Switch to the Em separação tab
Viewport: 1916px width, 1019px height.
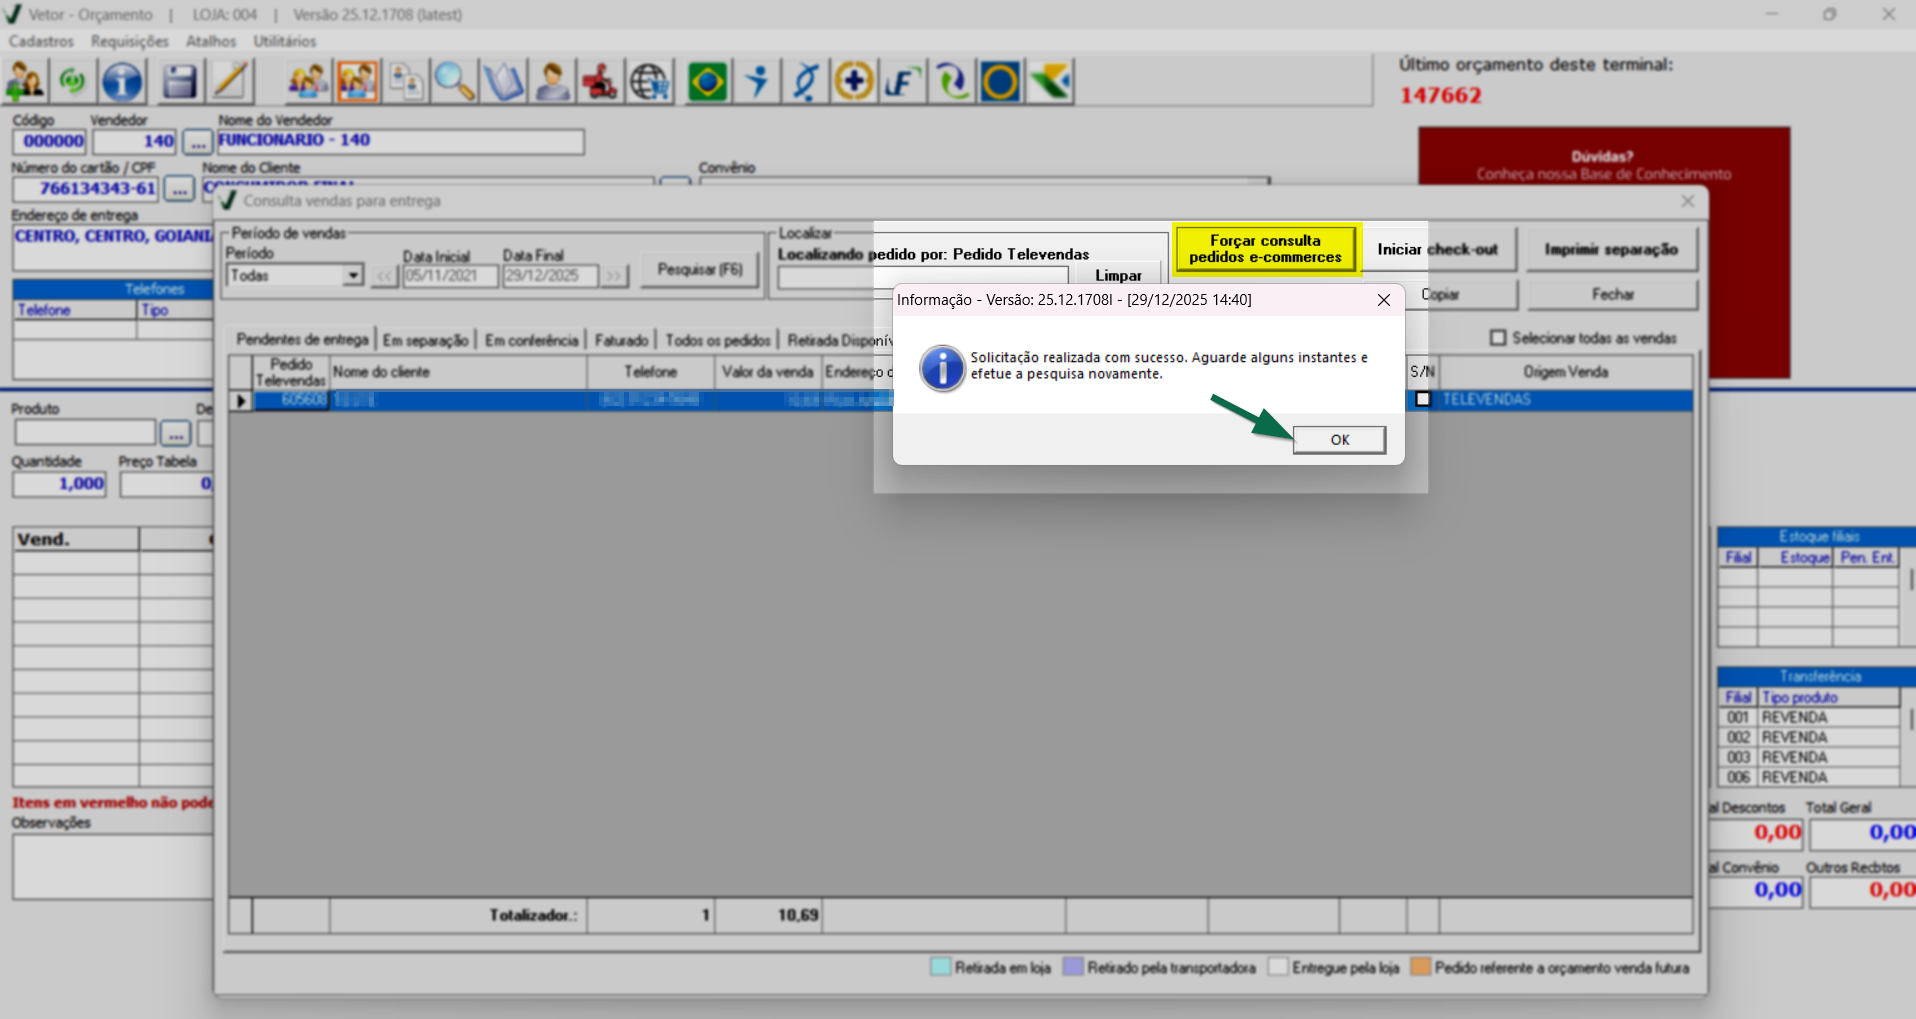pyautogui.click(x=425, y=340)
